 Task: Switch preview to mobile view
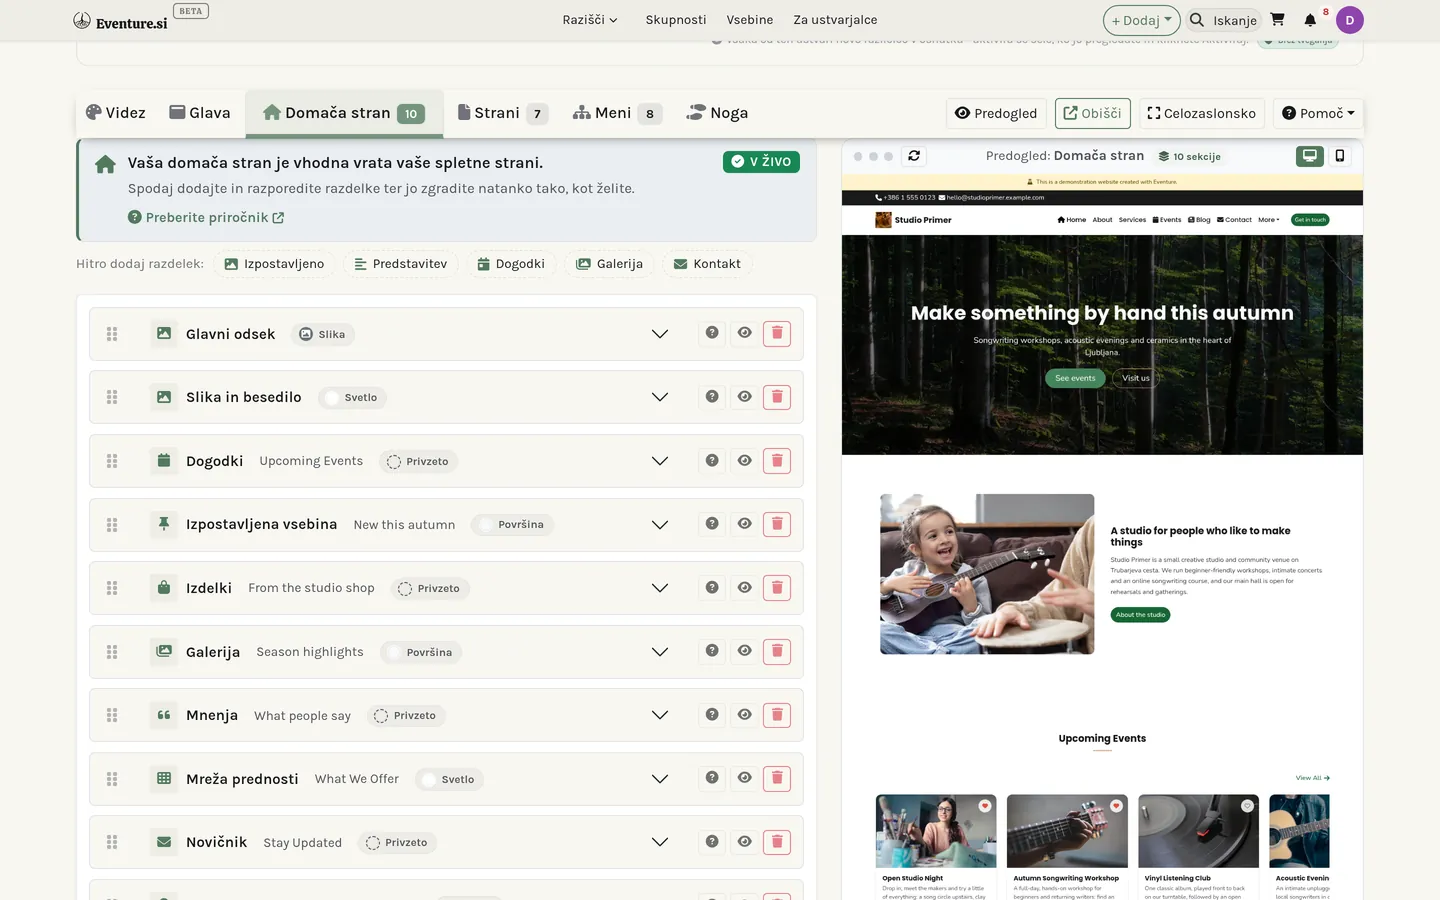(x=1340, y=156)
